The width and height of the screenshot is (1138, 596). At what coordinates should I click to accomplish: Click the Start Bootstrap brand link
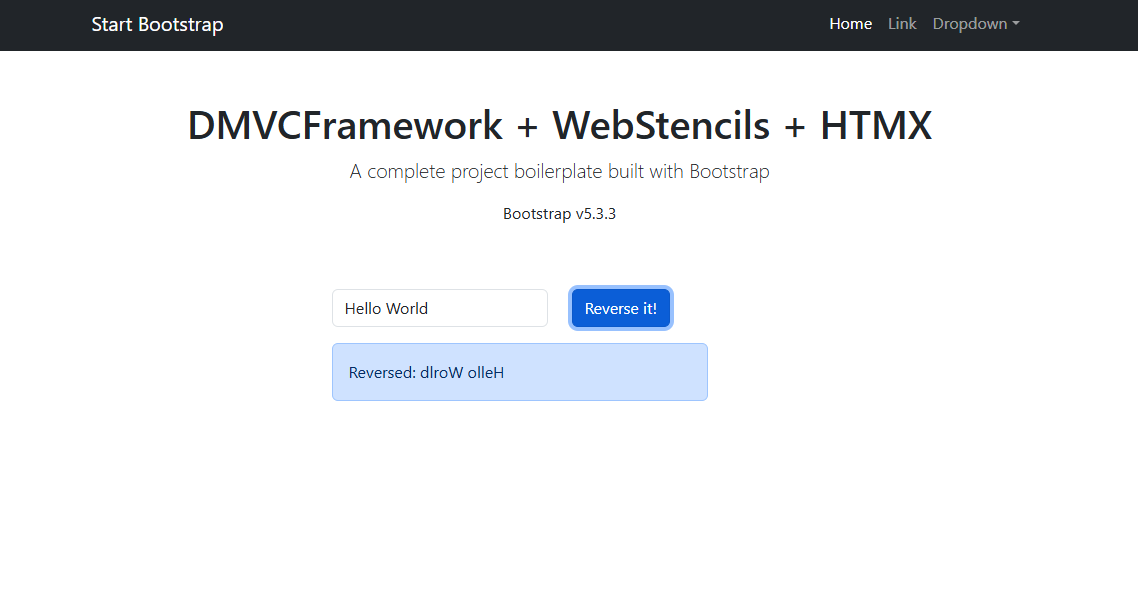157,24
